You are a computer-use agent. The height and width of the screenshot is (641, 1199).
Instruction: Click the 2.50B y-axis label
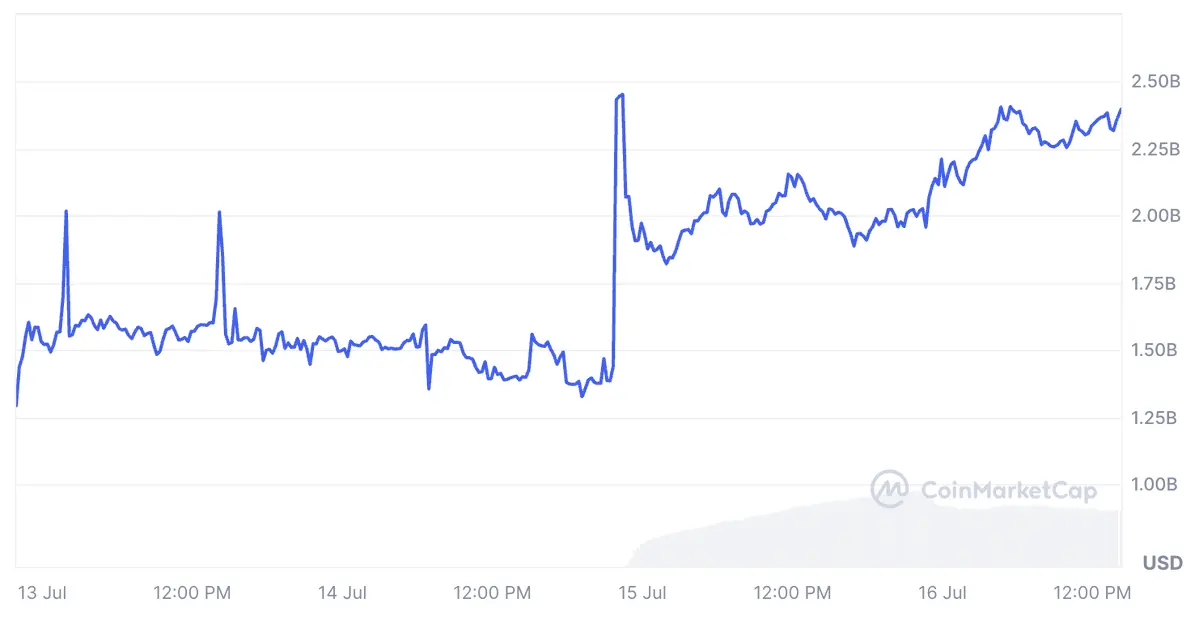[1155, 81]
